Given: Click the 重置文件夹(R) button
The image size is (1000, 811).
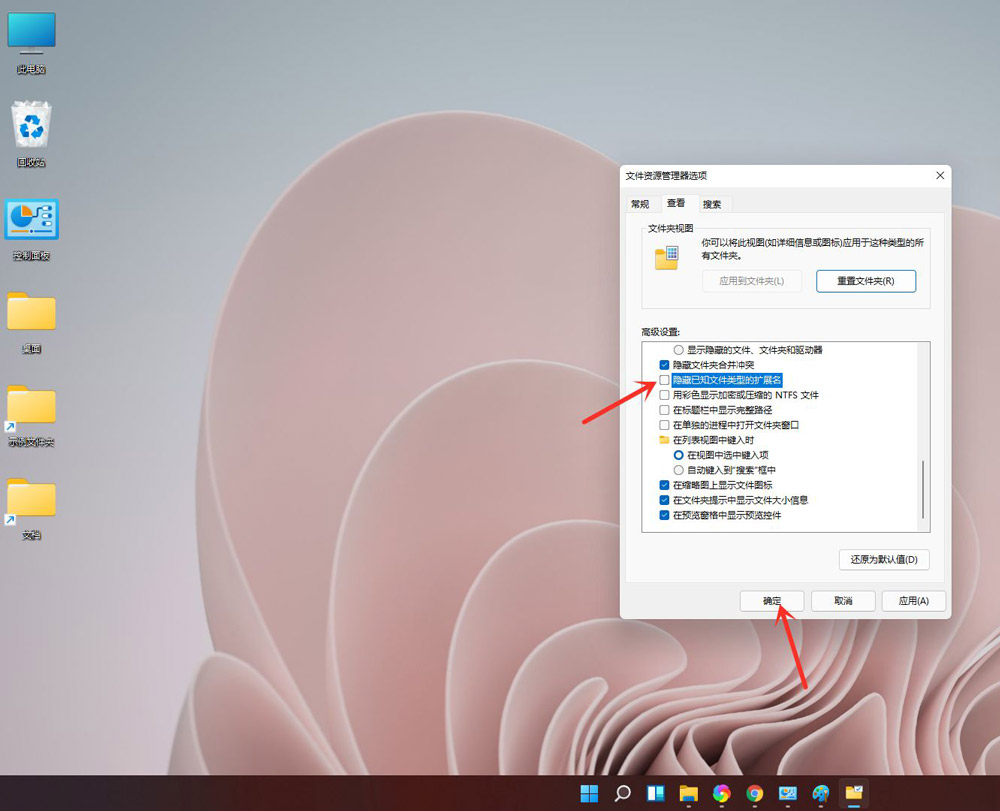Looking at the screenshot, I should [x=866, y=281].
